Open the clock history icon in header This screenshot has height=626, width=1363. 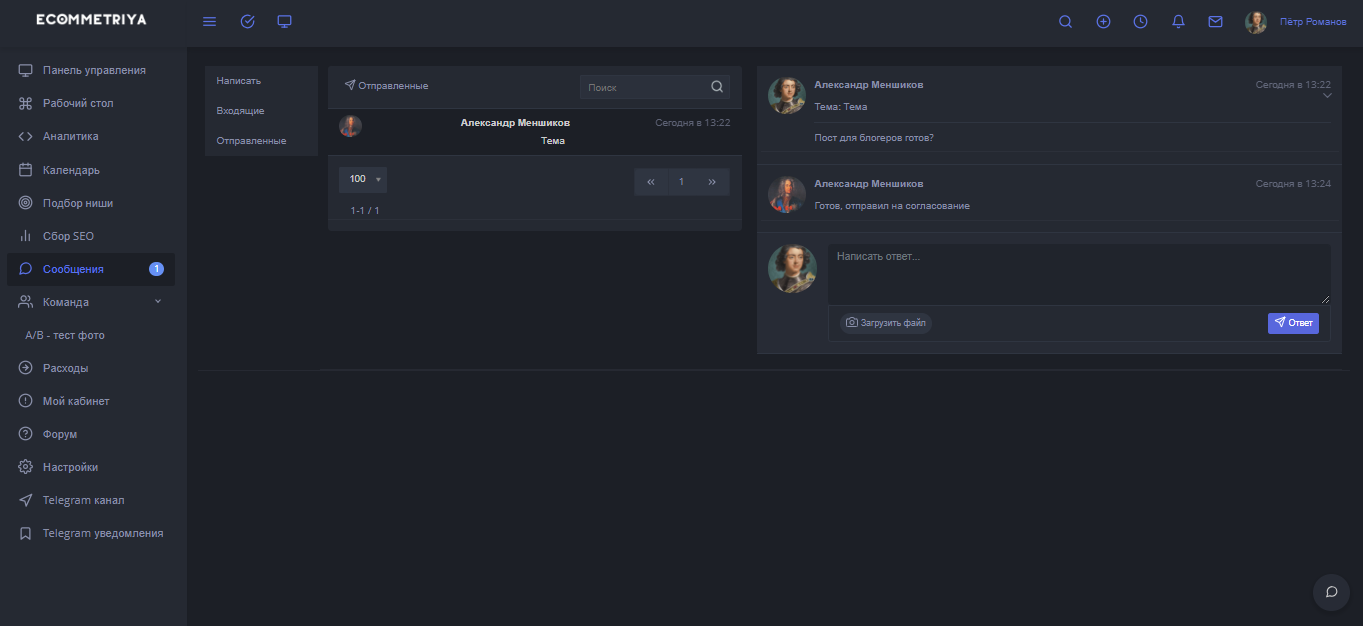(x=1140, y=22)
